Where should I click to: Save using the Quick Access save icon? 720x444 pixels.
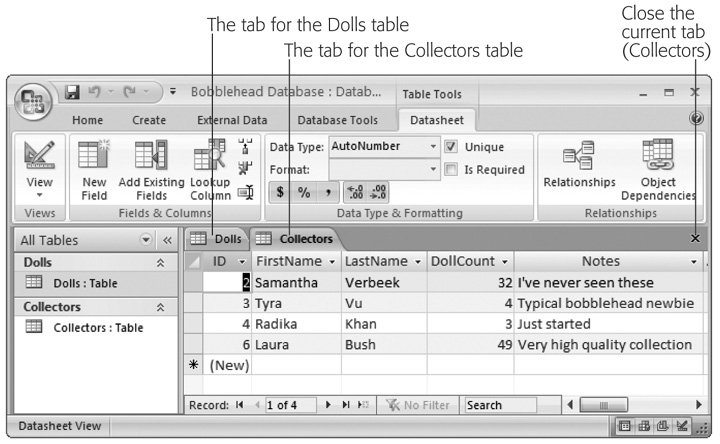coord(72,92)
